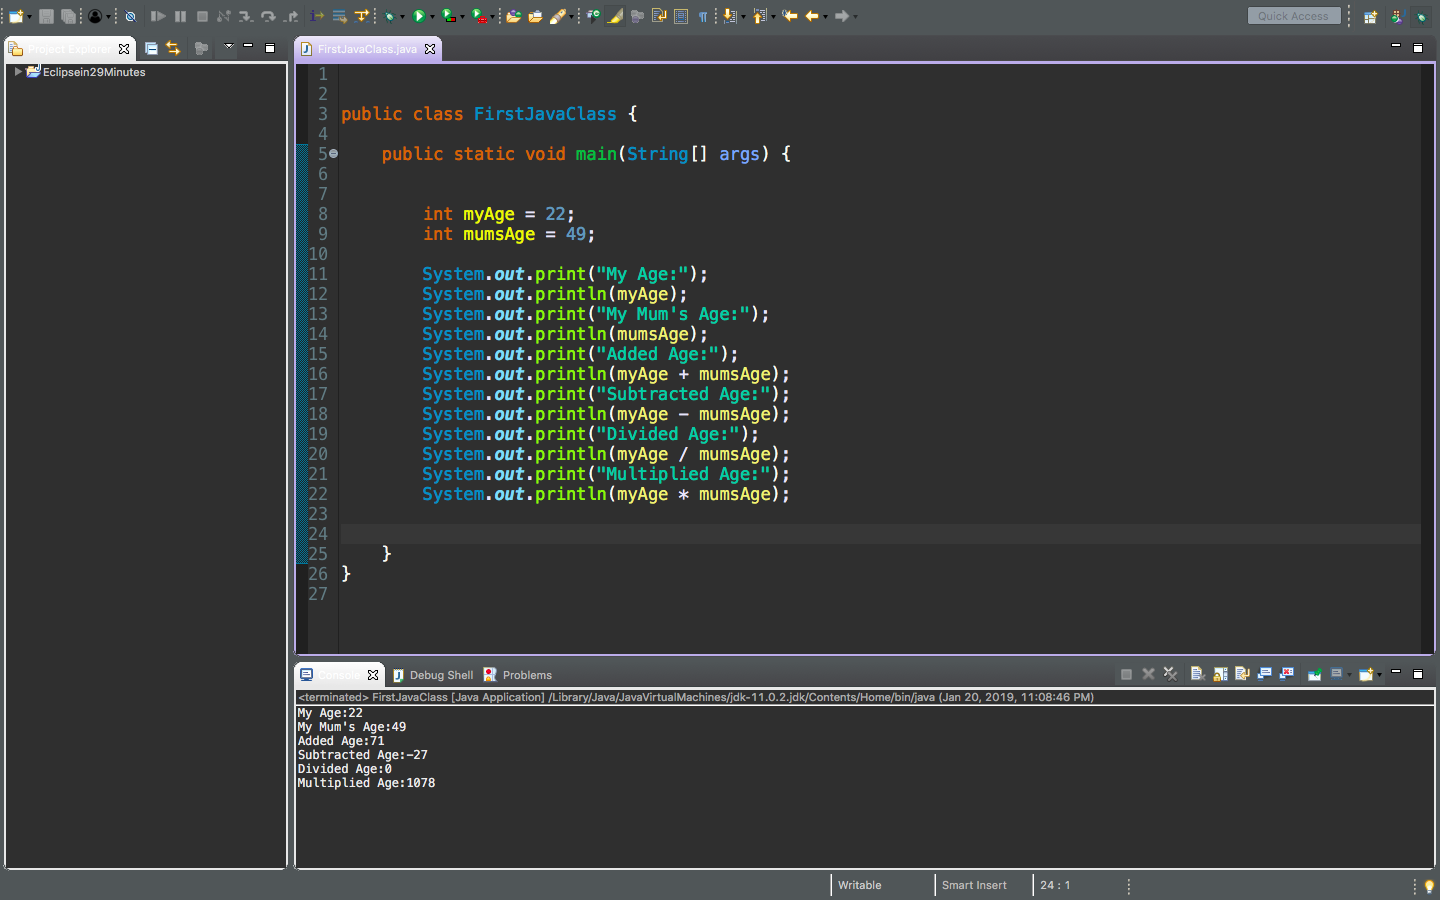Open the Next Annotation dropdown arrow

click(x=743, y=17)
